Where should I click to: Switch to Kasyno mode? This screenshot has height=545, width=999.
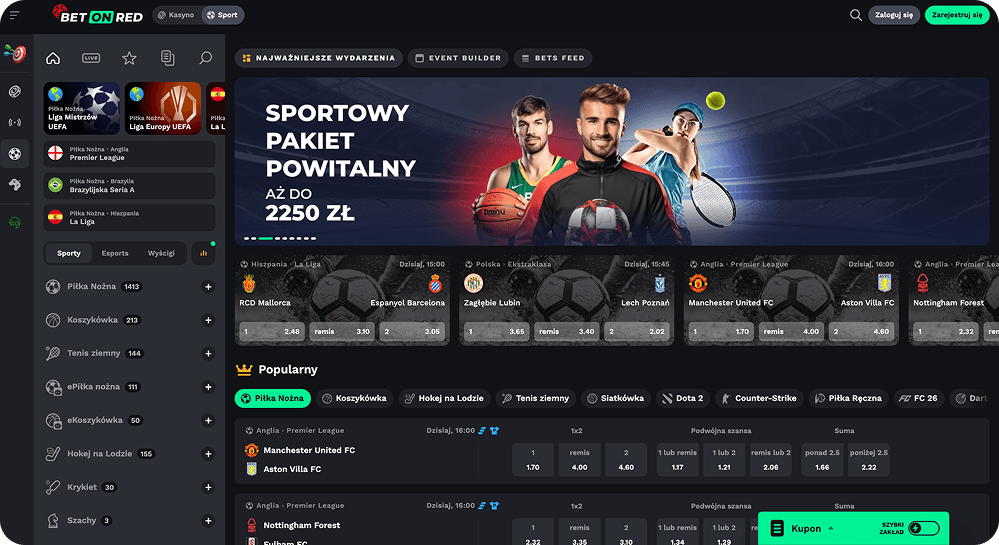coord(176,15)
